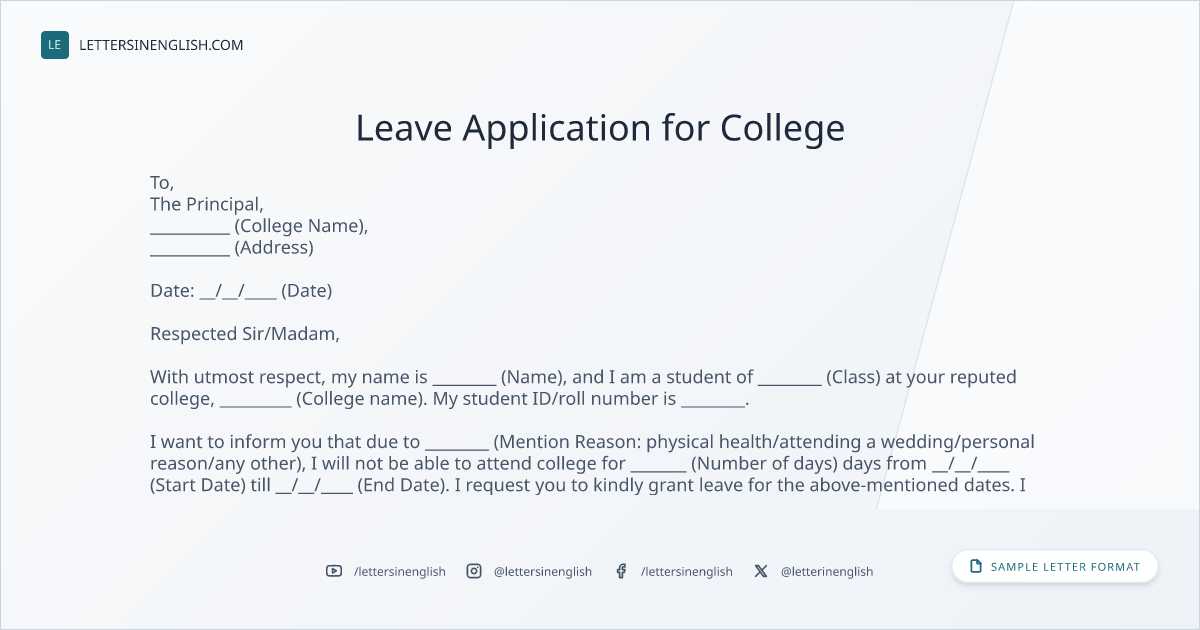This screenshot has width=1200, height=630.
Task: Click the Sample Letter Format button
Action: [x=1055, y=567]
